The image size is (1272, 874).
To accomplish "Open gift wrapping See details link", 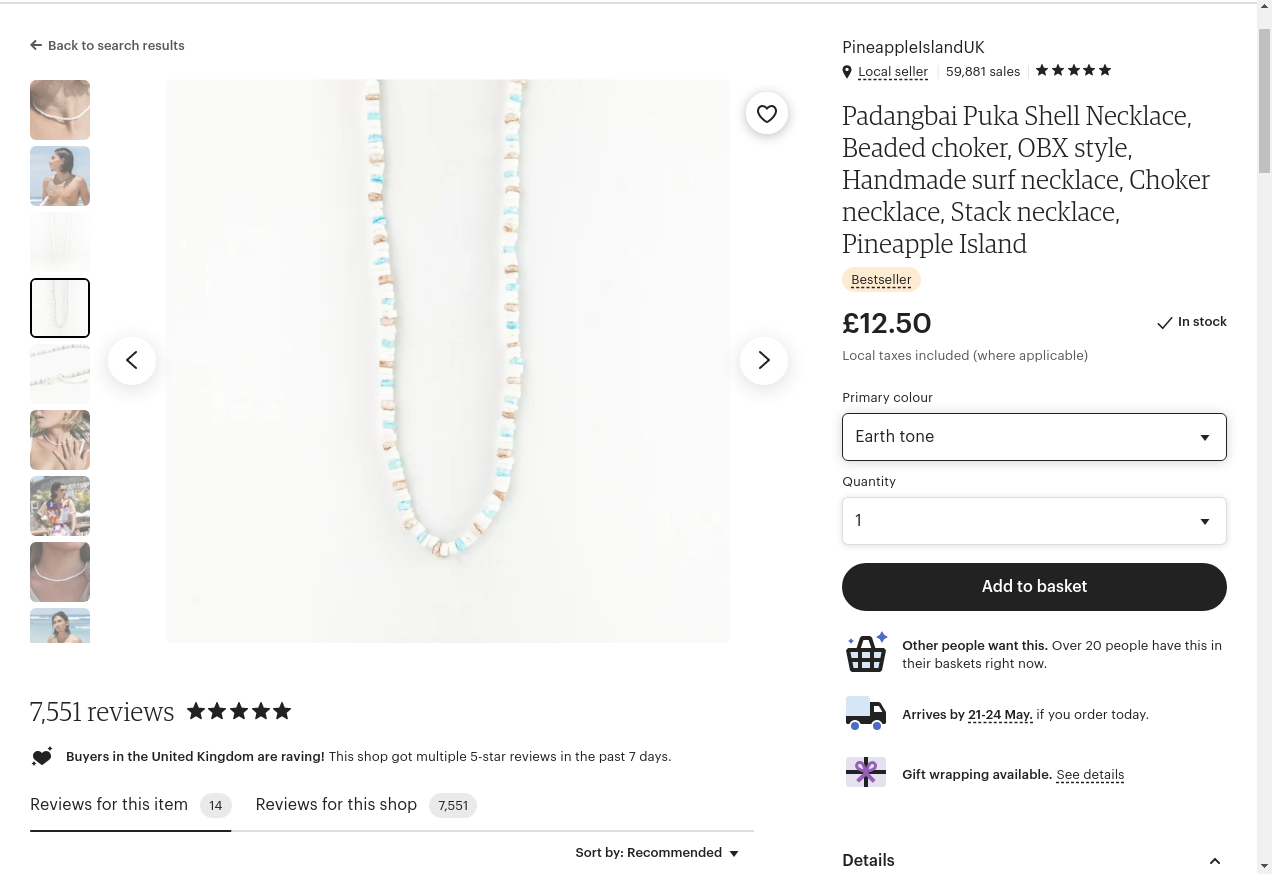I will click(1090, 774).
